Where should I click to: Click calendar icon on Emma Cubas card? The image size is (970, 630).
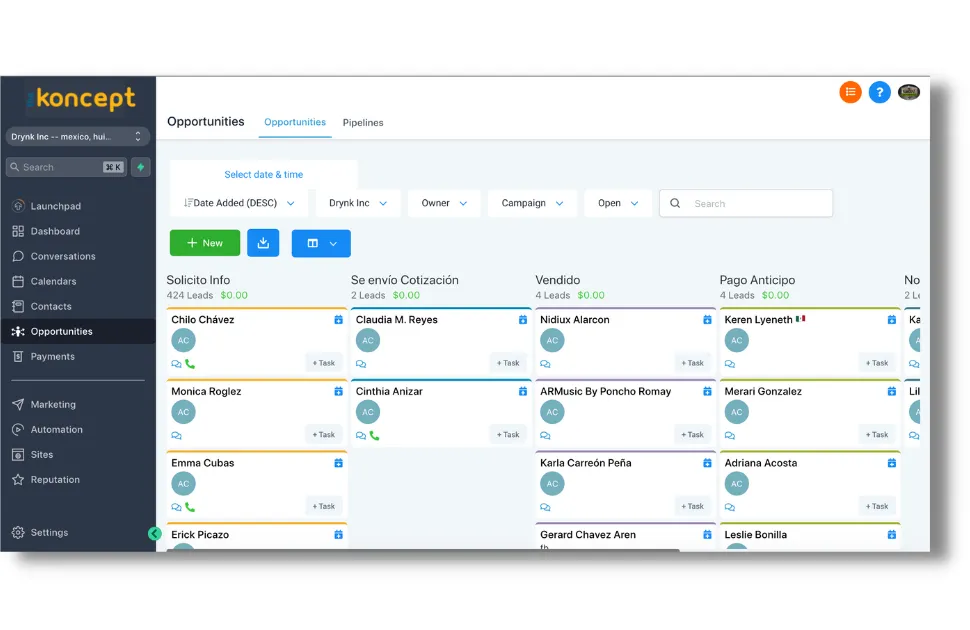[338, 464]
